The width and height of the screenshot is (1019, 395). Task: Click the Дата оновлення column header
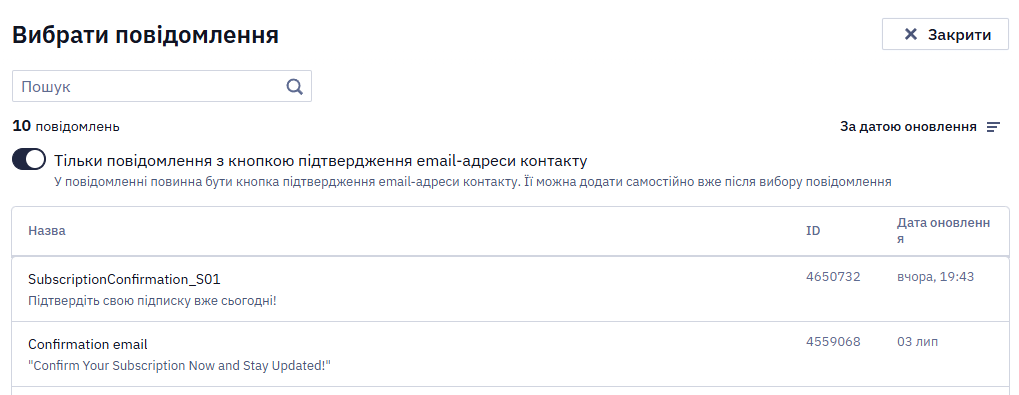tap(944, 231)
